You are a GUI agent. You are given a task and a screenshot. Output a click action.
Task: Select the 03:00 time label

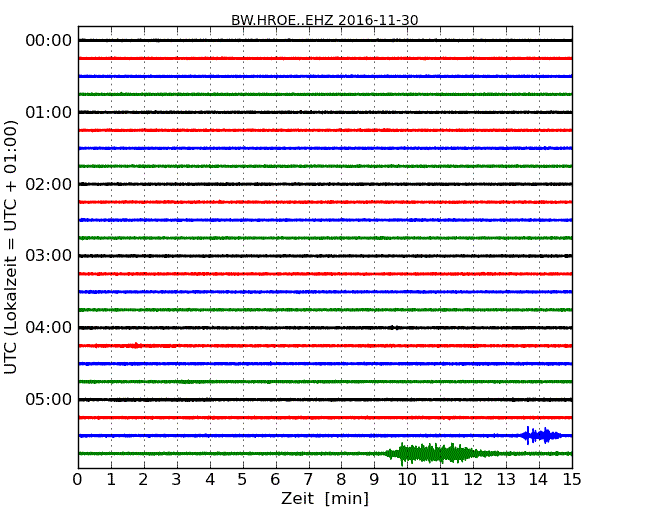click(x=49, y=256)
